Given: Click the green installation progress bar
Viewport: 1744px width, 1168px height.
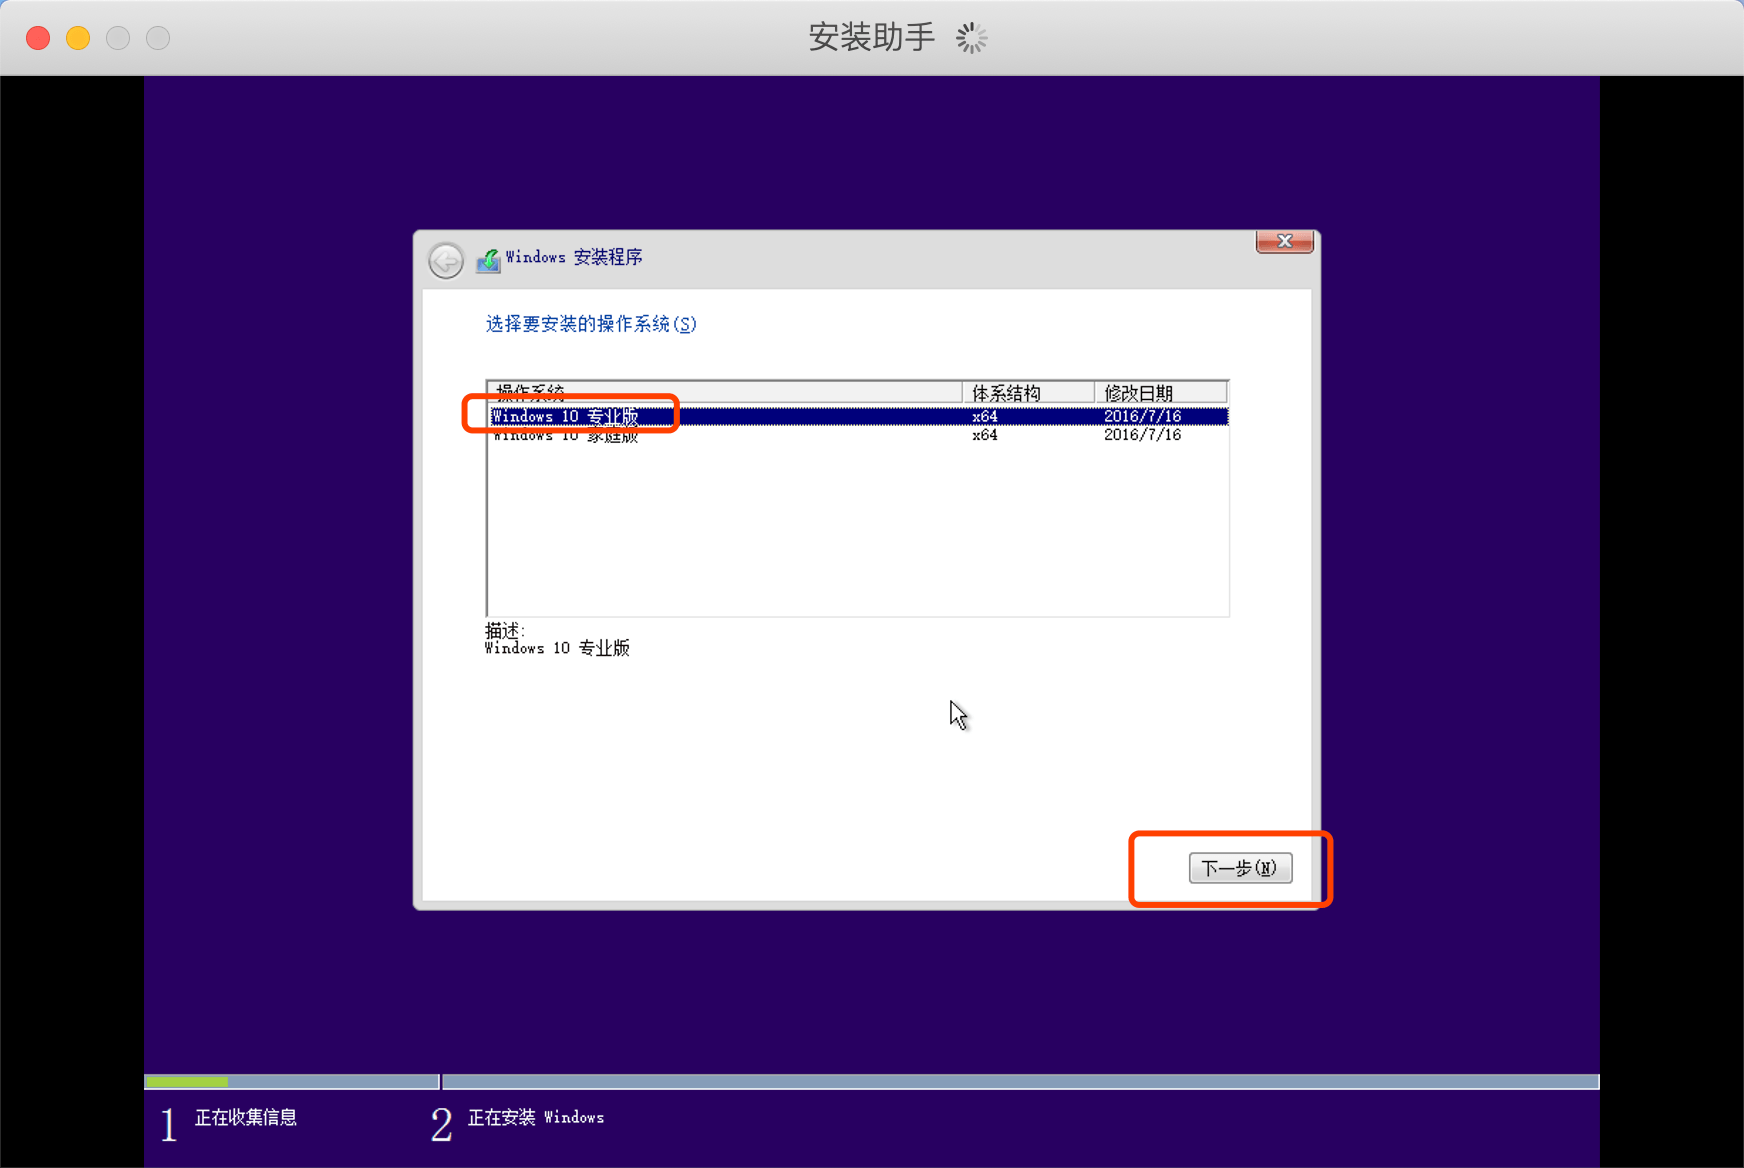Looking at the screenshot, I should pyautogui.click(x=187, y=1082).
